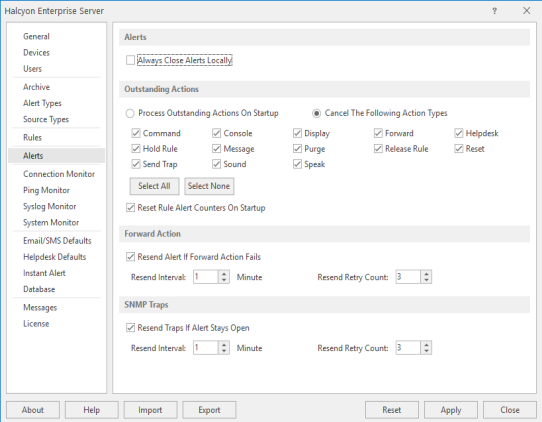
Task: Open Syslog Monitor settings
Action: [49, 206]
